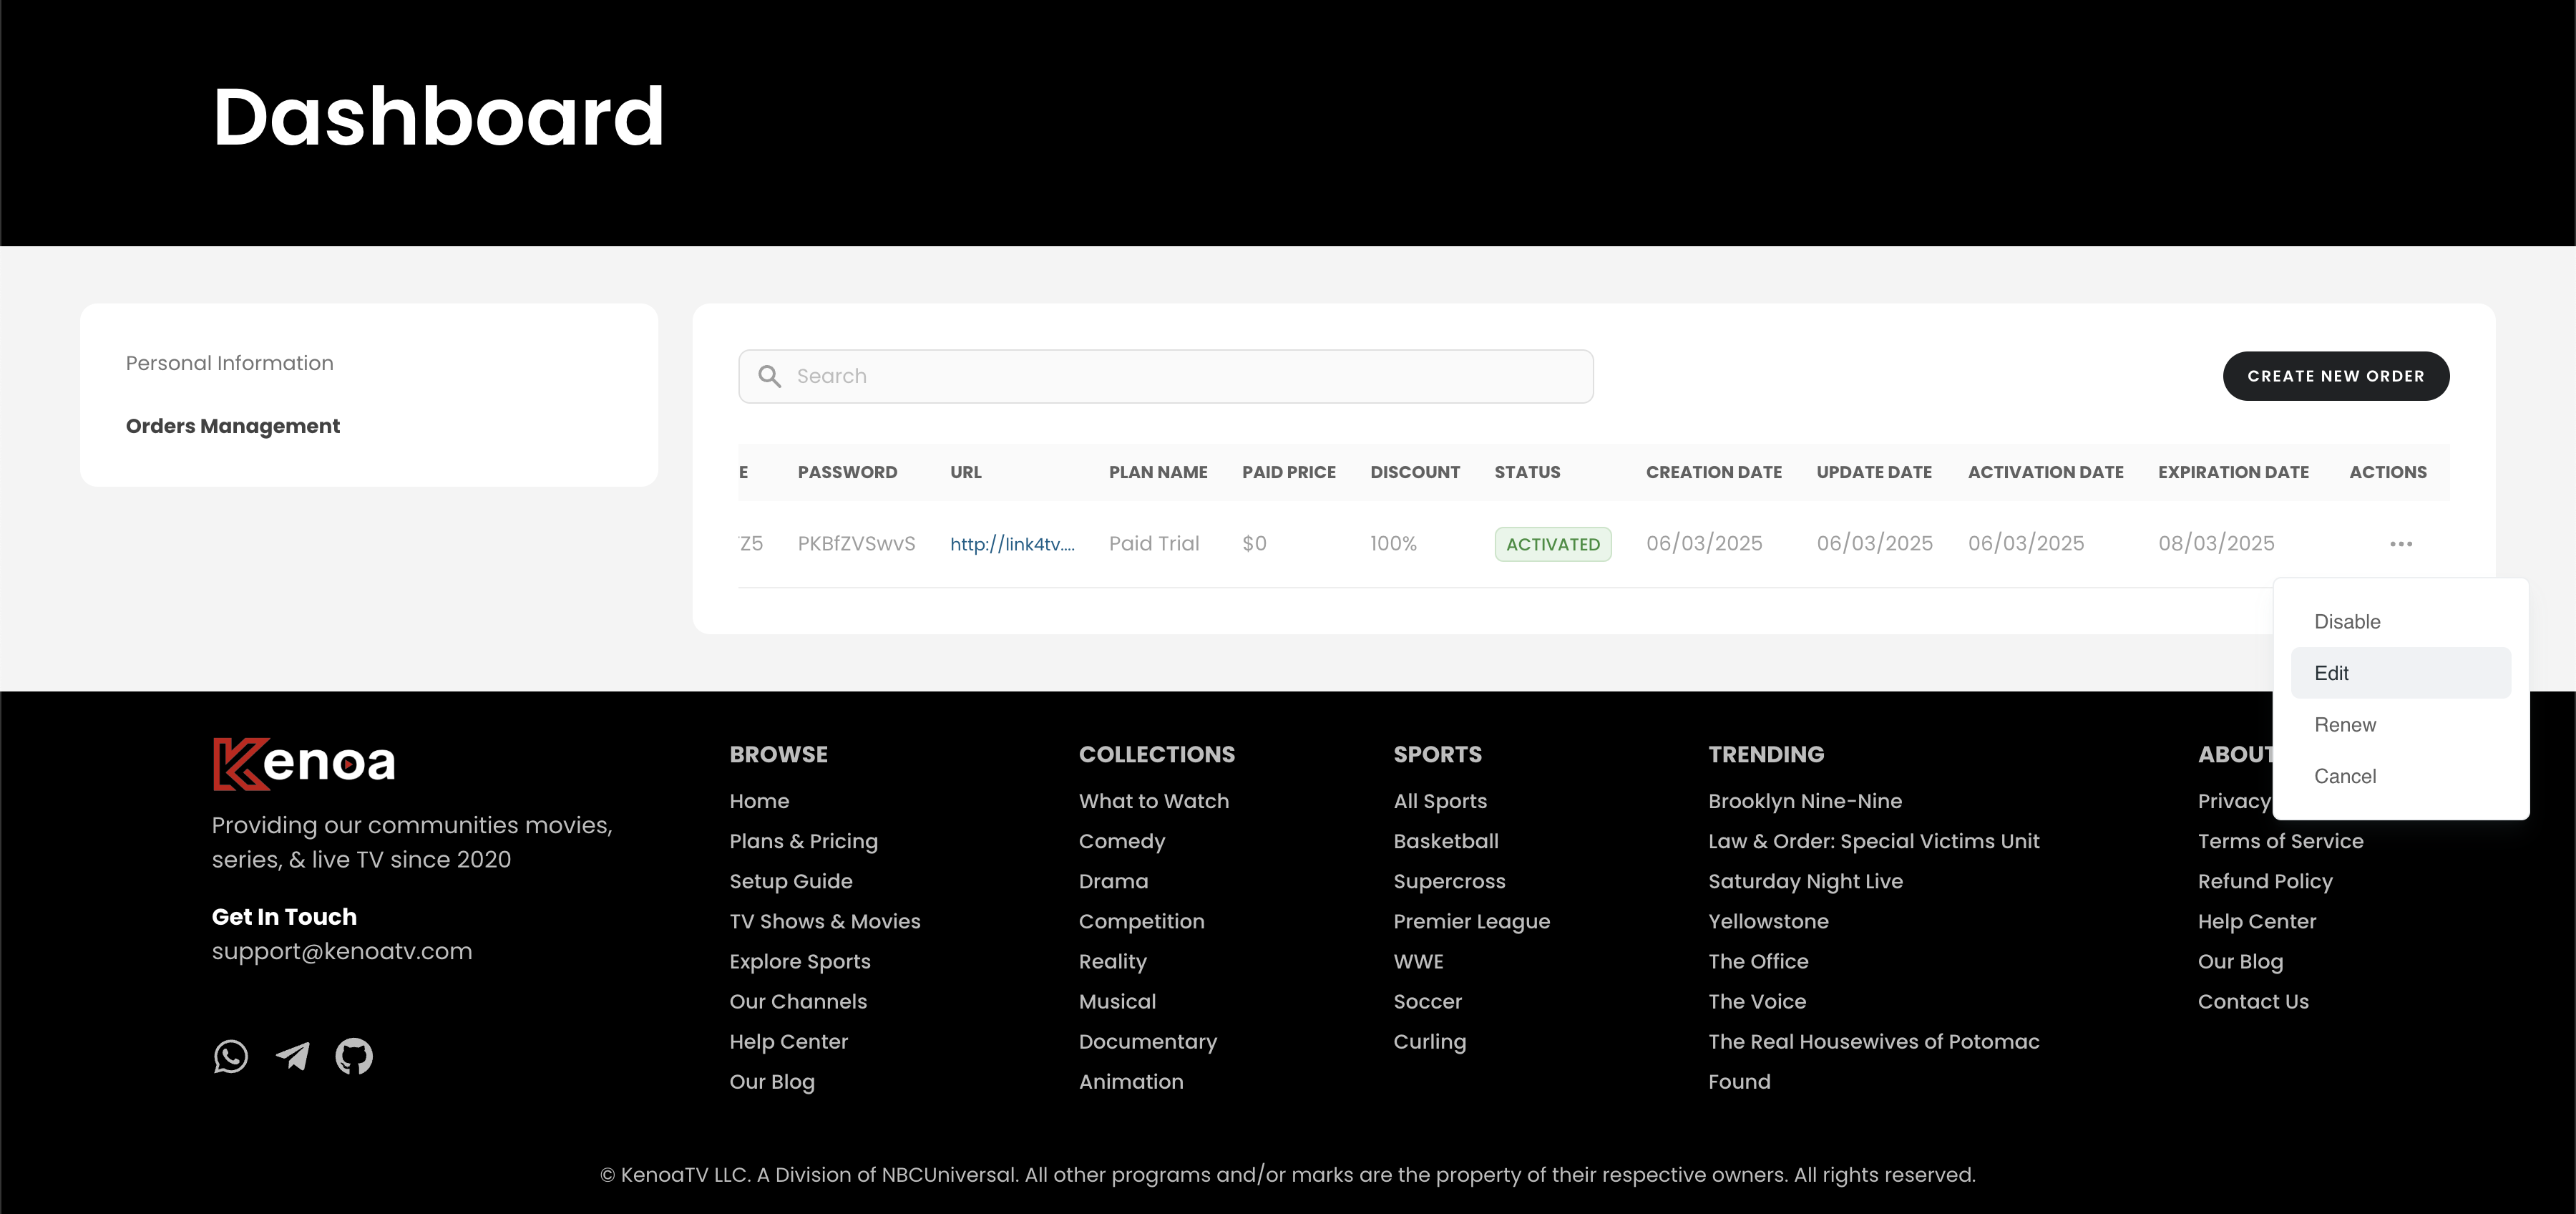Open the http://link4tv order URL

(x=1012, y=544)
